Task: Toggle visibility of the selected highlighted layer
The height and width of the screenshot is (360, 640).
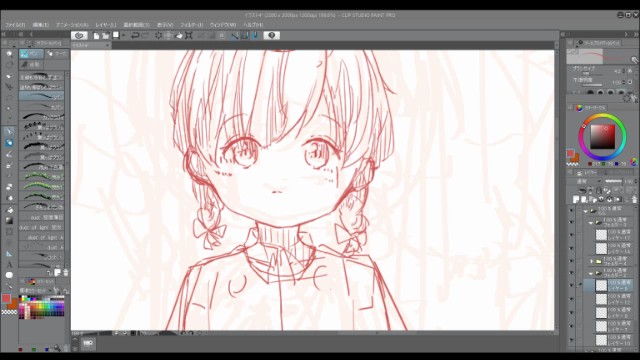Action: [x=571, y=286]
